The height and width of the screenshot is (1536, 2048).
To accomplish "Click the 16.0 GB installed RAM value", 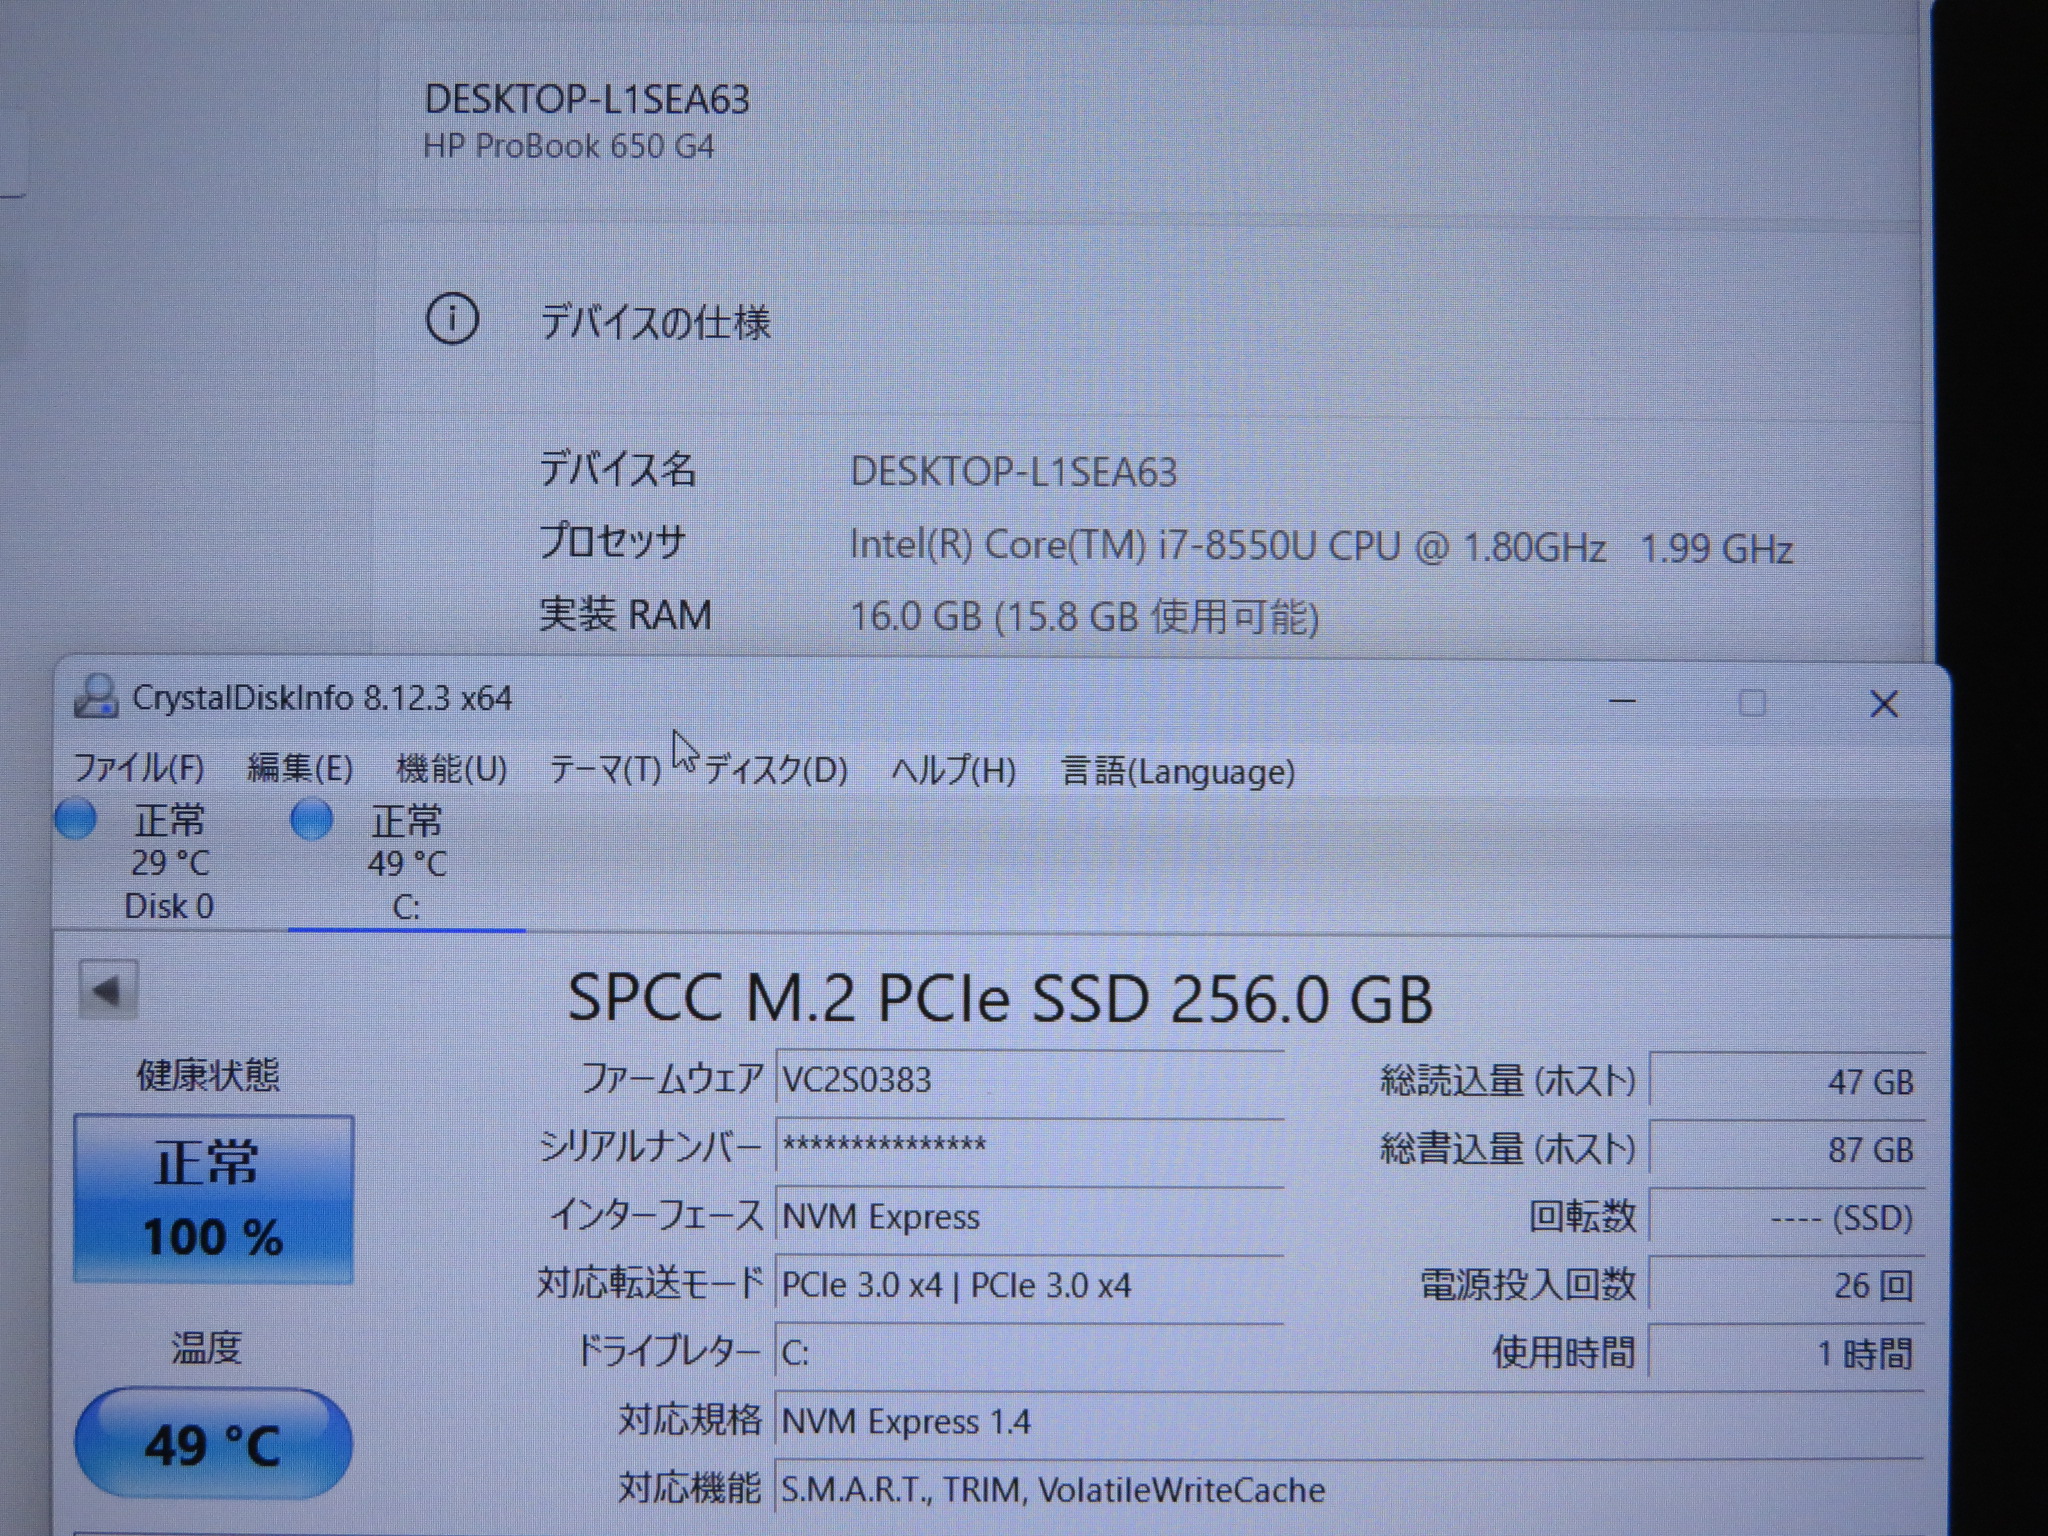I will point(1085,617).
